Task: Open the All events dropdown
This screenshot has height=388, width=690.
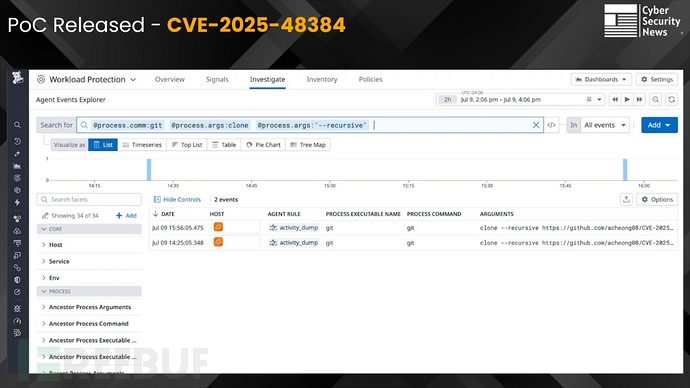Action: pyautogui.click(x=605, y=125)
